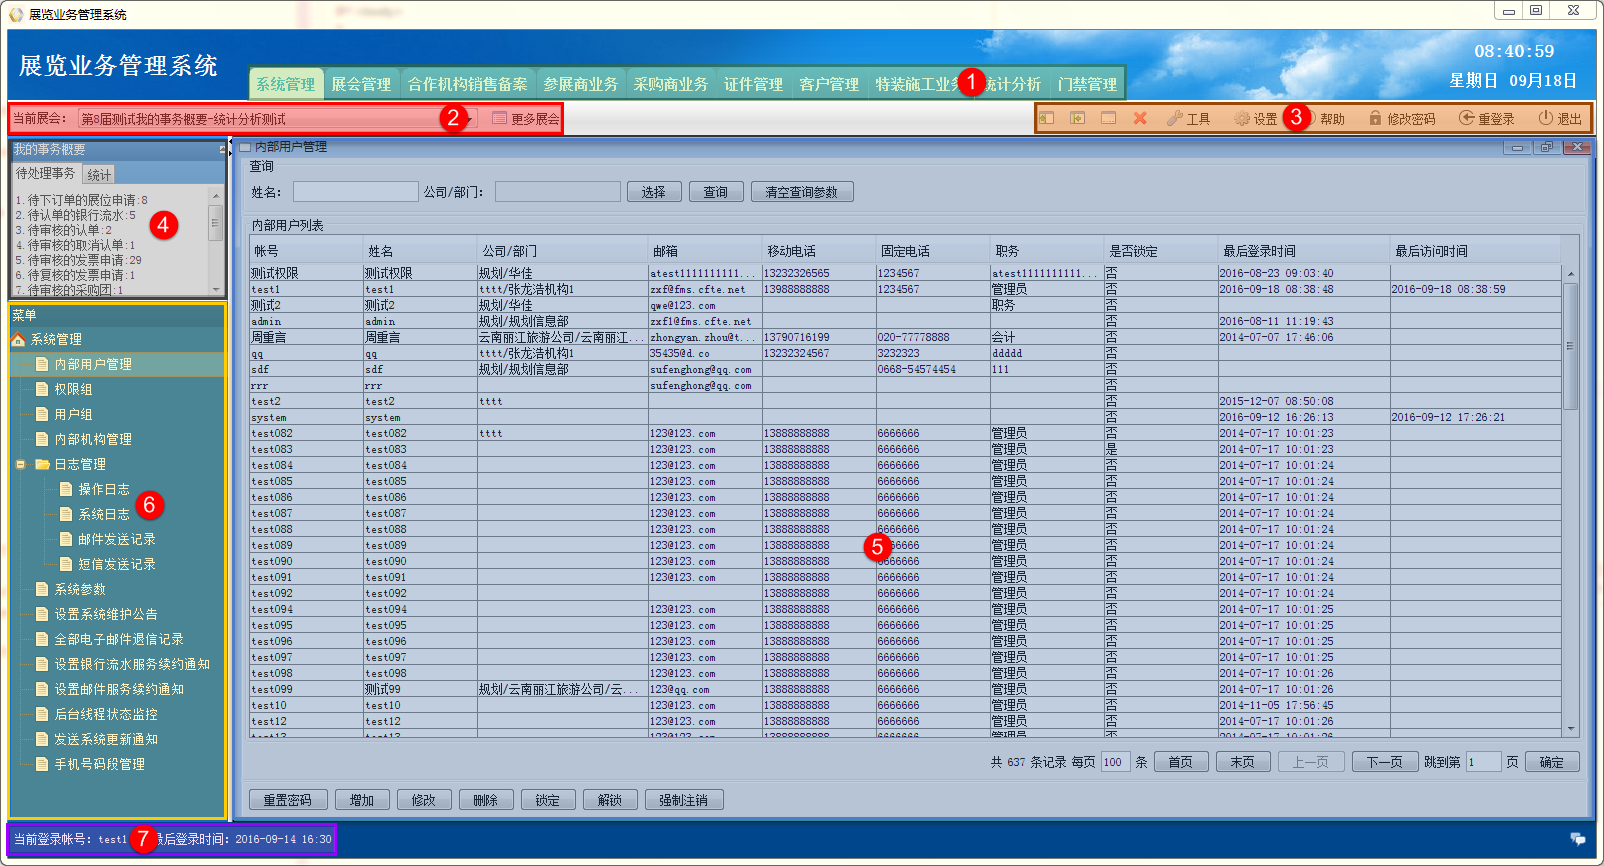Collapse the 日志管理 tree node
Screen dimensions: 1604x866
pos(20,464)
